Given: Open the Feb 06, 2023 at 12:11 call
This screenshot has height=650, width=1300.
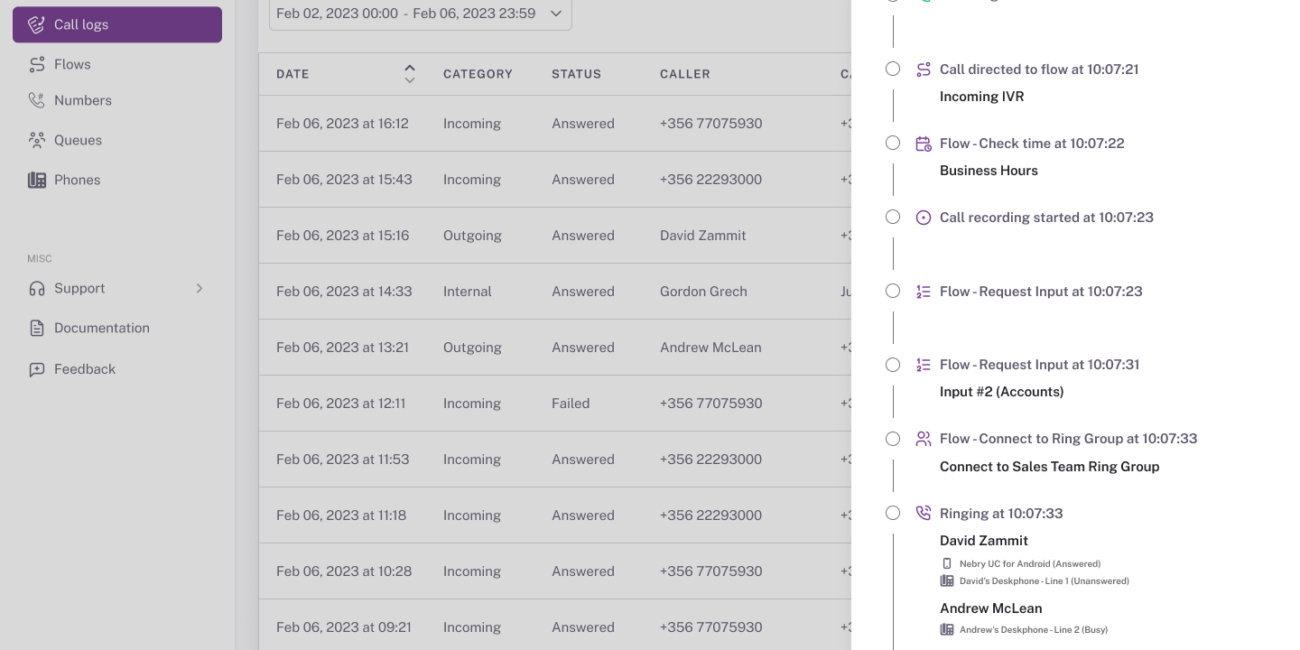Looking at the screenshot, I should [x=555, y=404].
